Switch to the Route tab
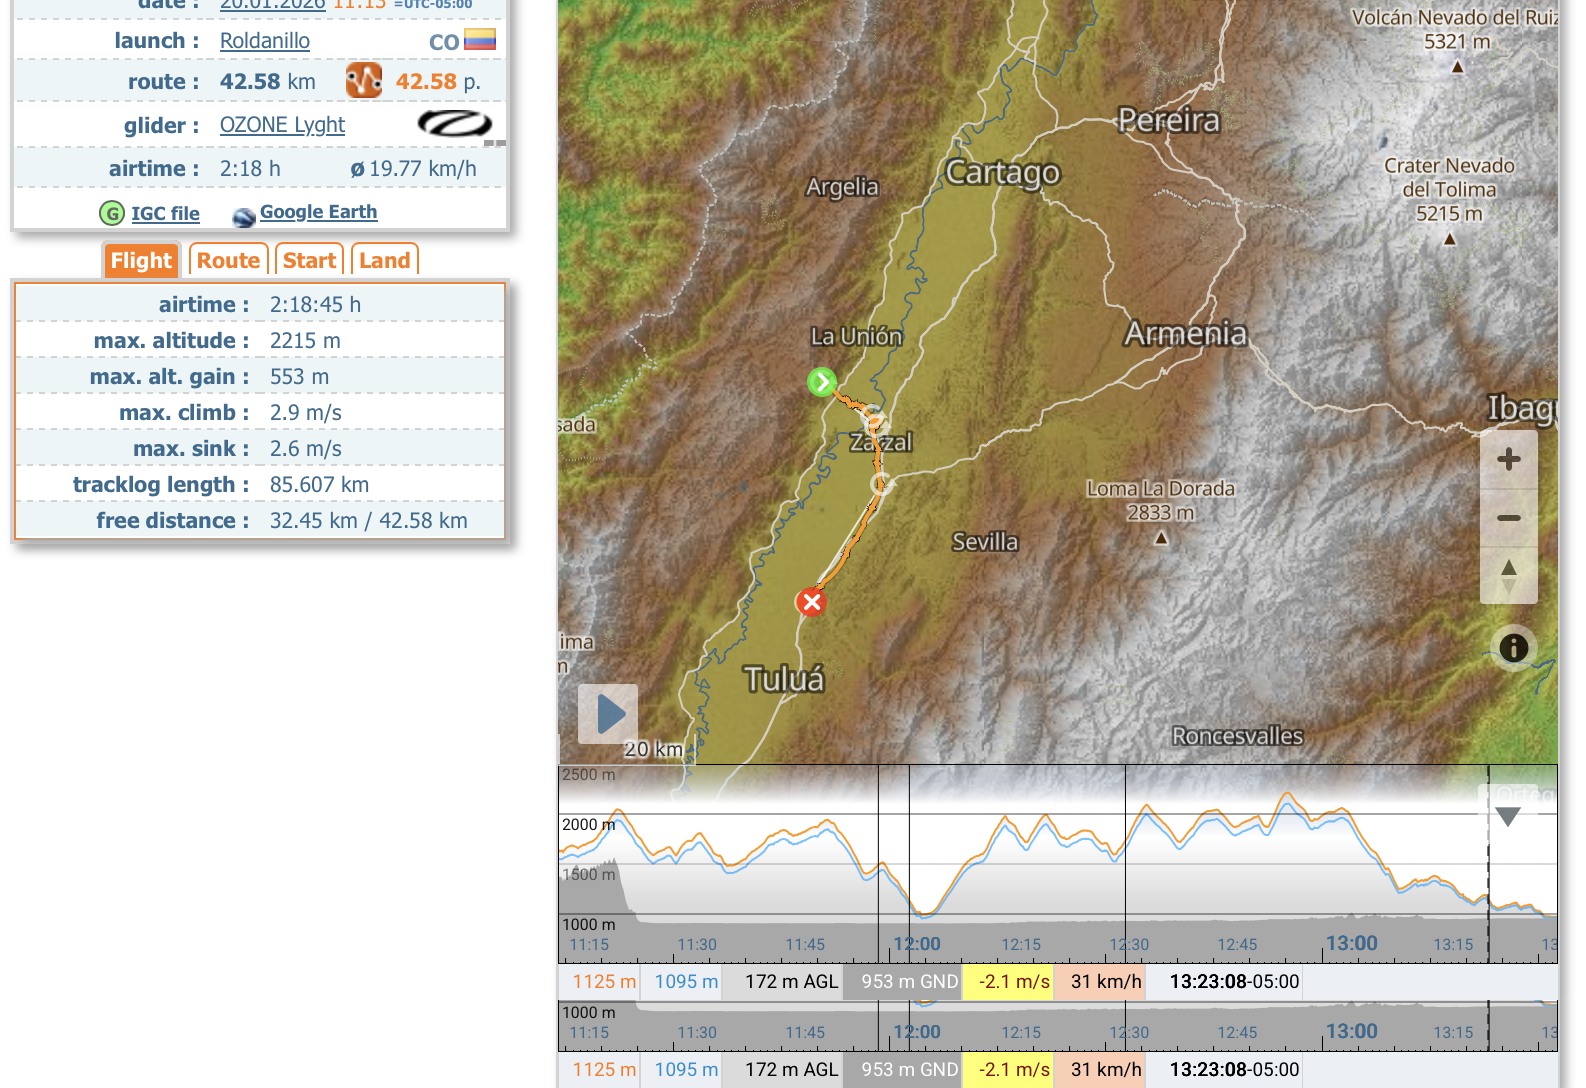 [x=228, y=260]
